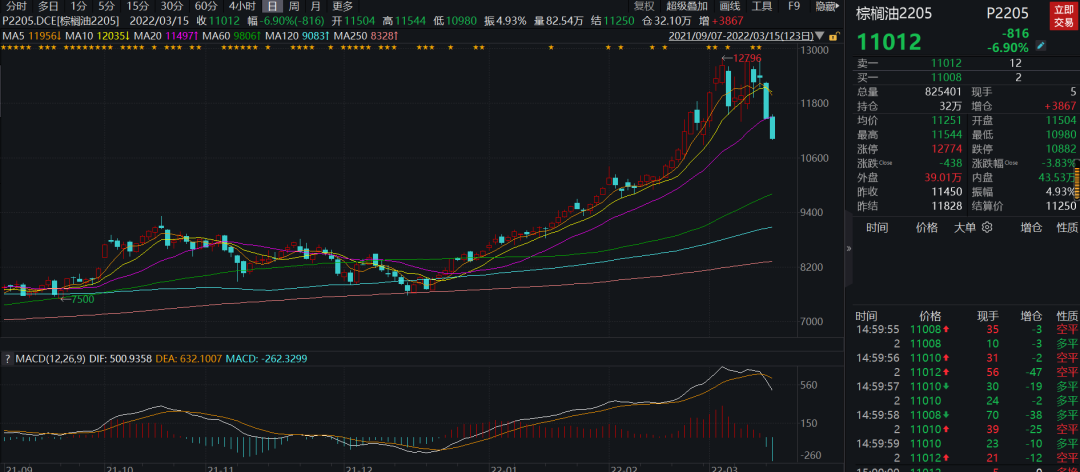Open the gear settings beside 大单
The image size is (1080, 472).
(986, 227)
